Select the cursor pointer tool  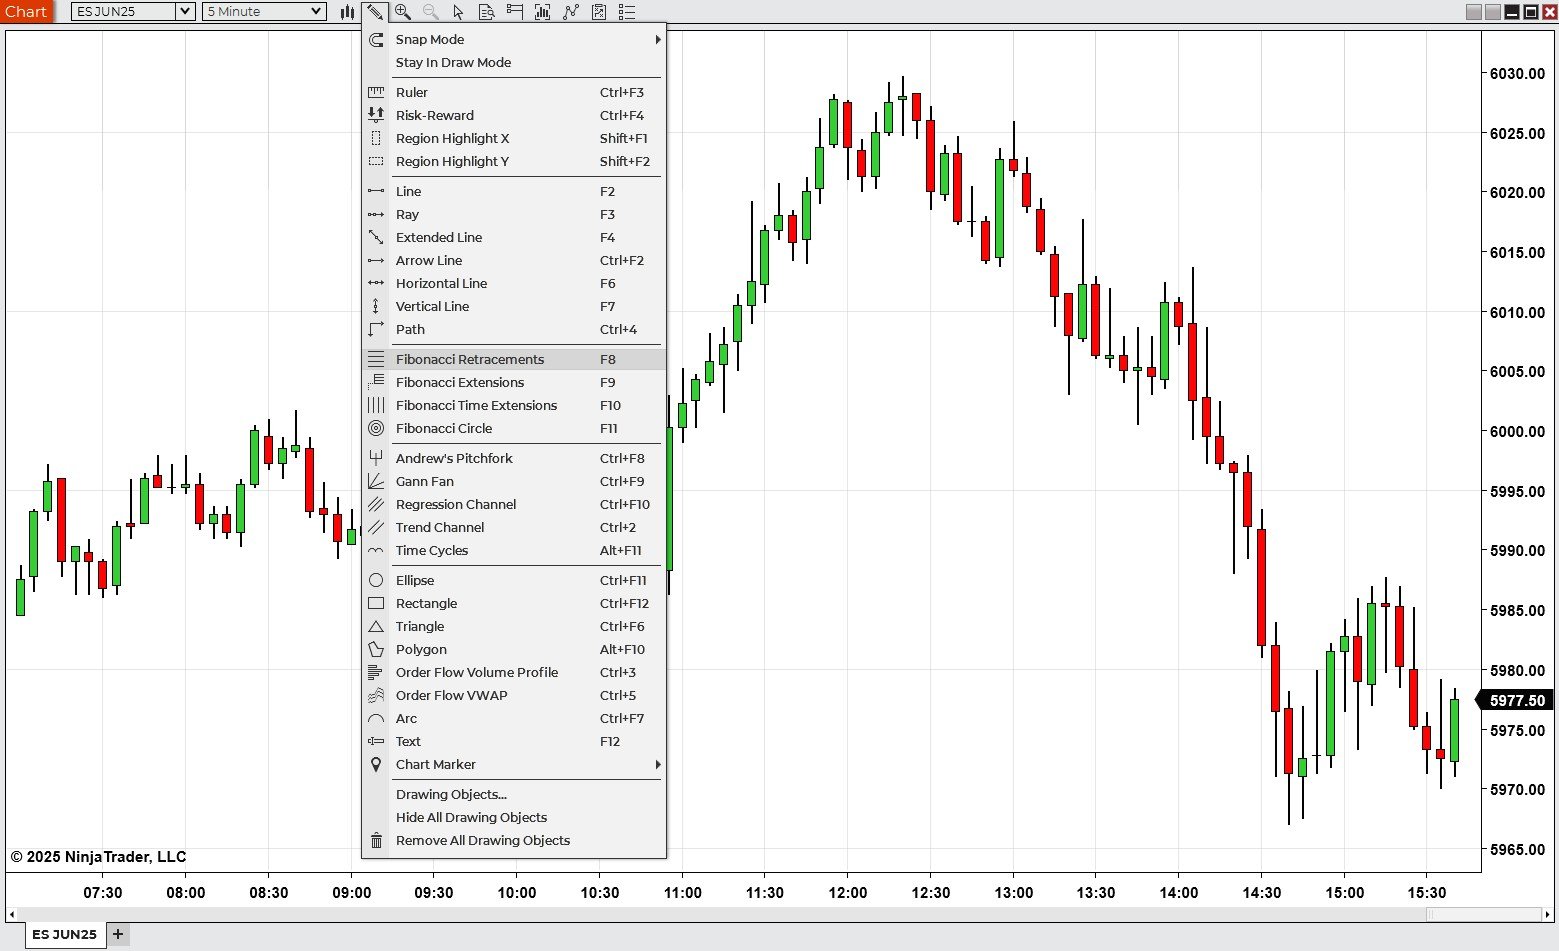[x=458, y=12]
